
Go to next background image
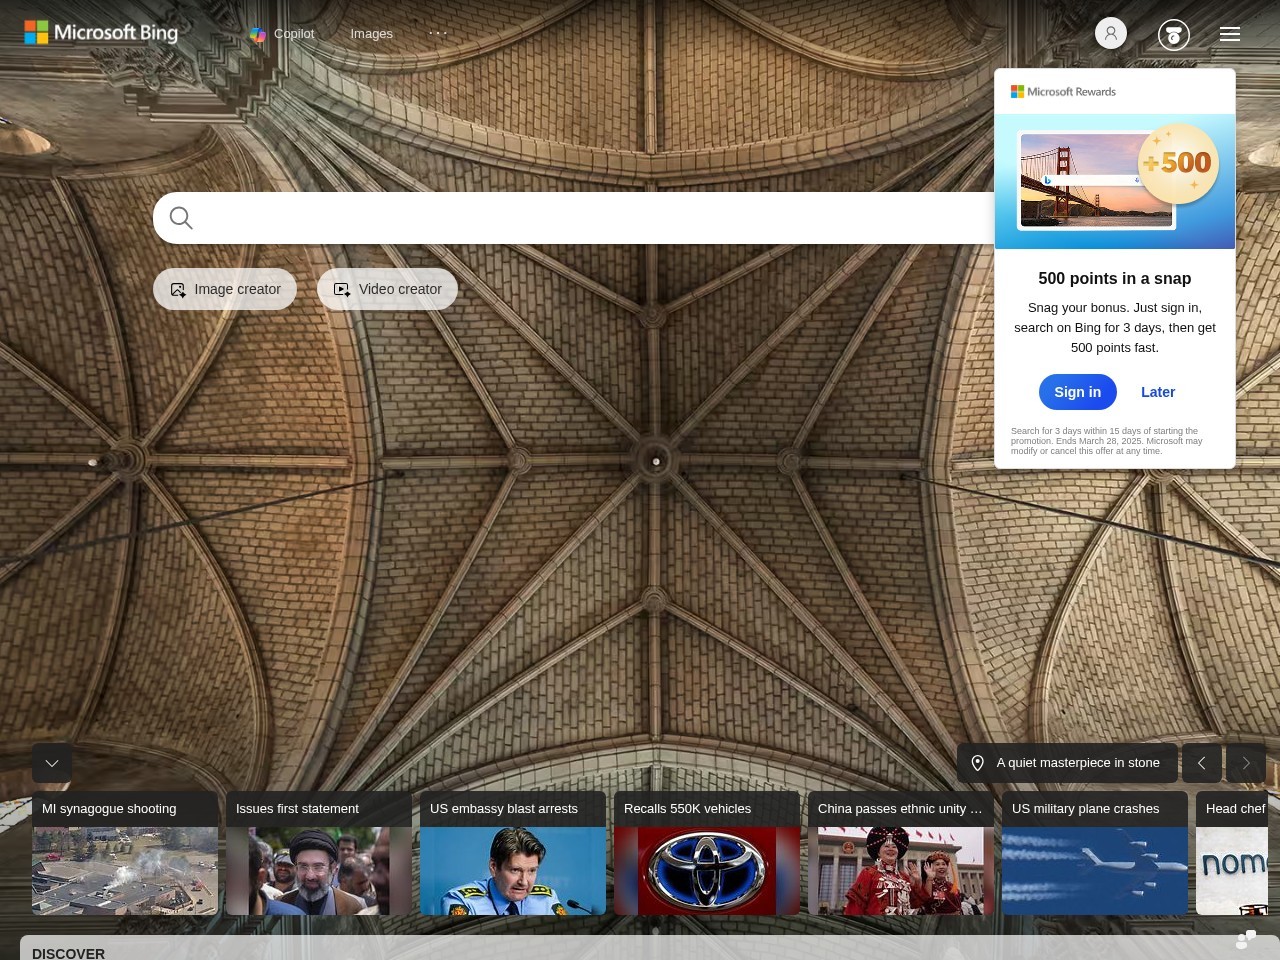(1246, 763)
